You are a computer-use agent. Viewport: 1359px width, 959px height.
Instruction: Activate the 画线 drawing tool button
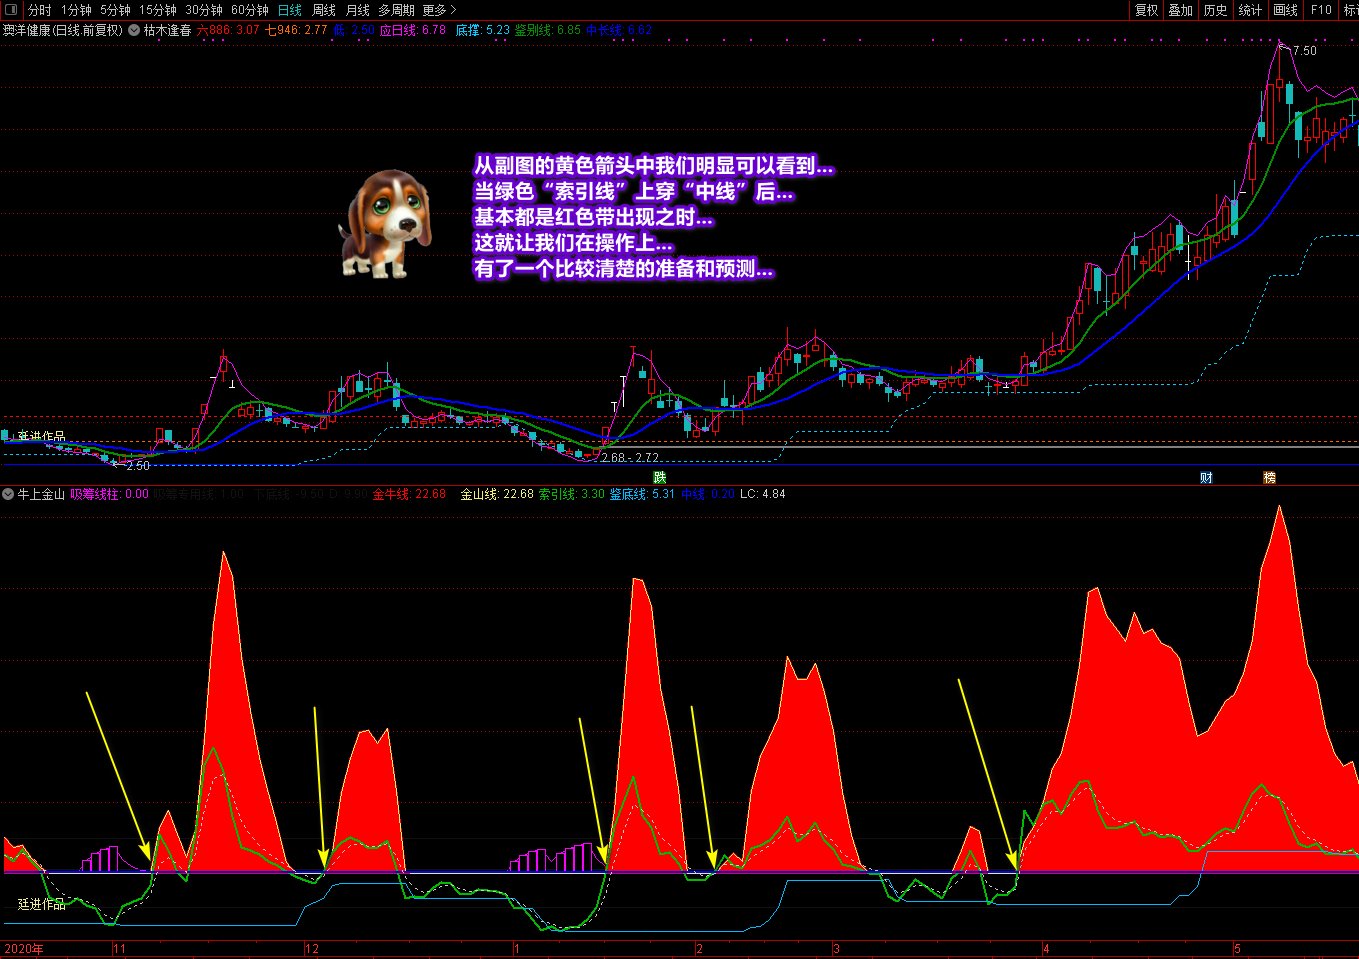(1286, 10)
